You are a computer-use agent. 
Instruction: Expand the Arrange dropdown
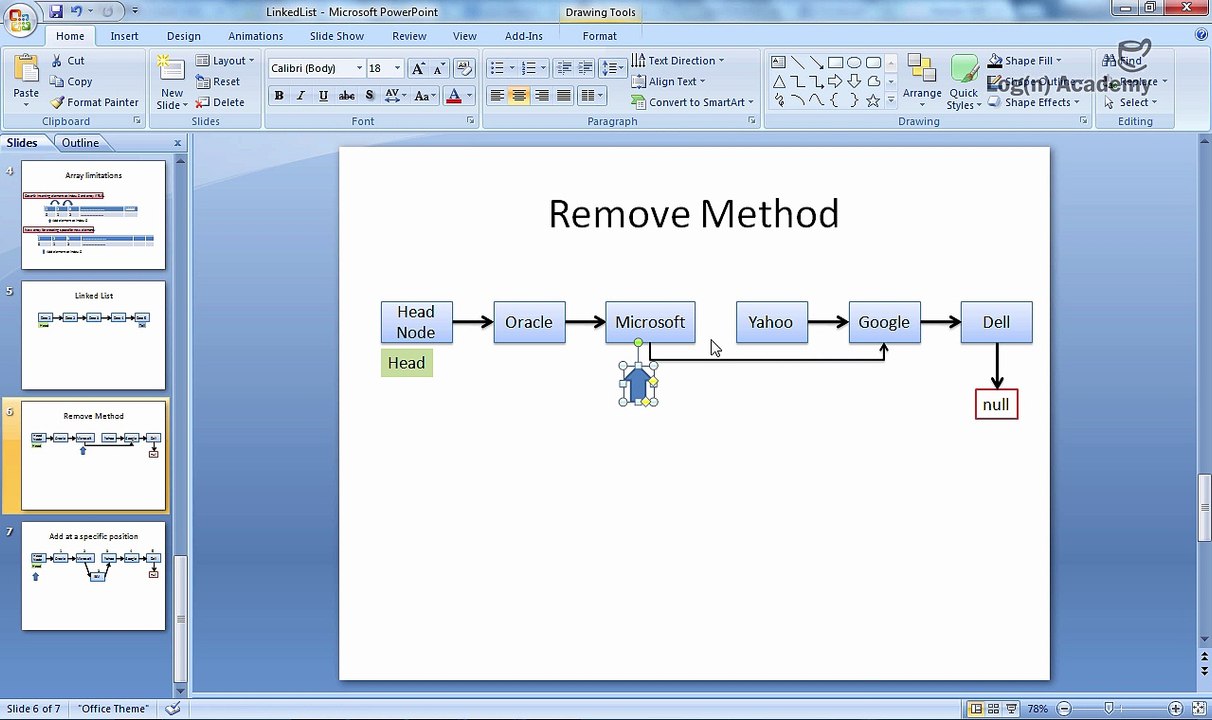point(922,80)
